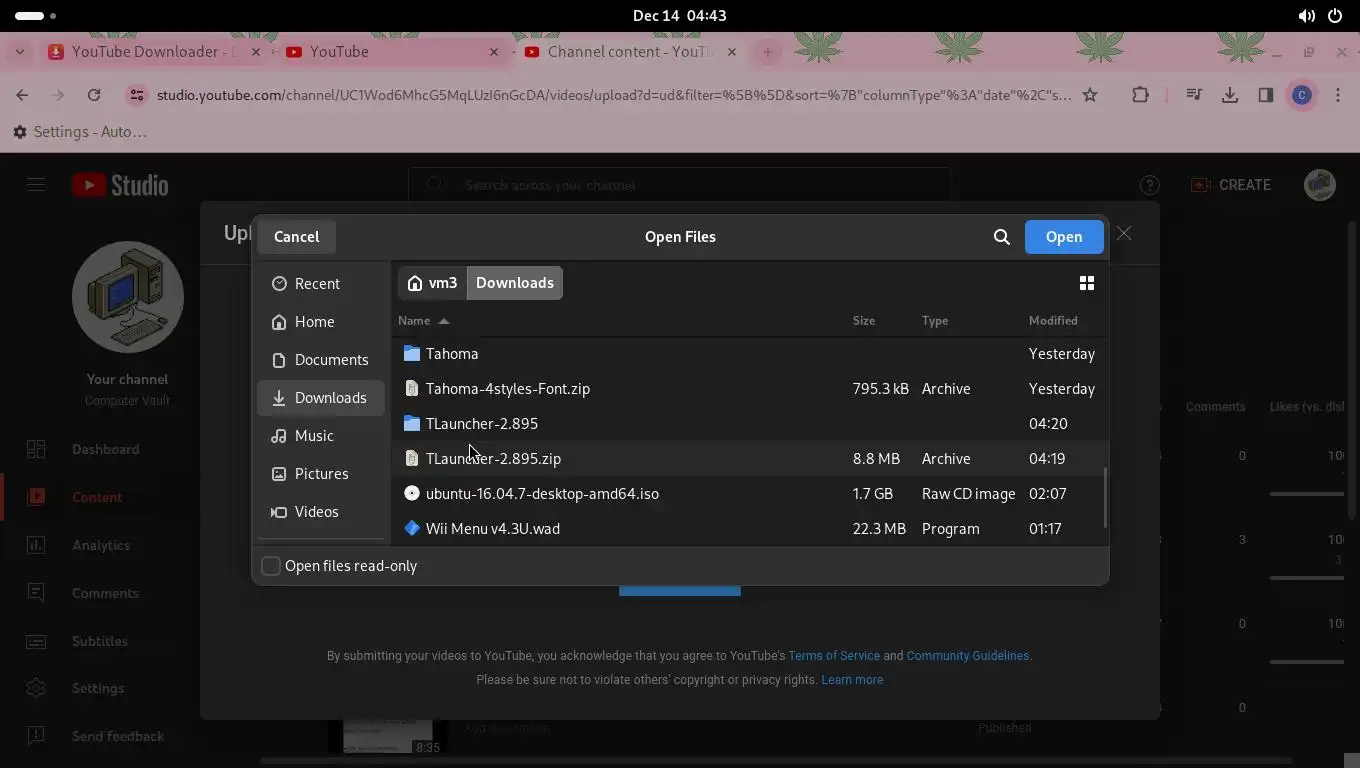Open Chrome three-dot menu
1360x768 pixels.
coord(1338,95)
